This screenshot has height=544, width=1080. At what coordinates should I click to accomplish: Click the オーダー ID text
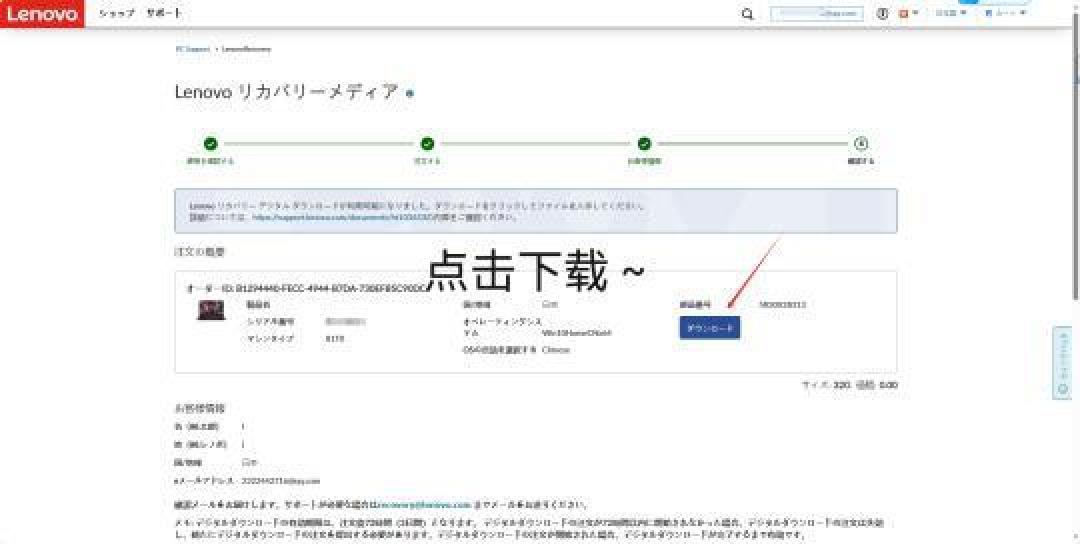[x=307, y=288]
